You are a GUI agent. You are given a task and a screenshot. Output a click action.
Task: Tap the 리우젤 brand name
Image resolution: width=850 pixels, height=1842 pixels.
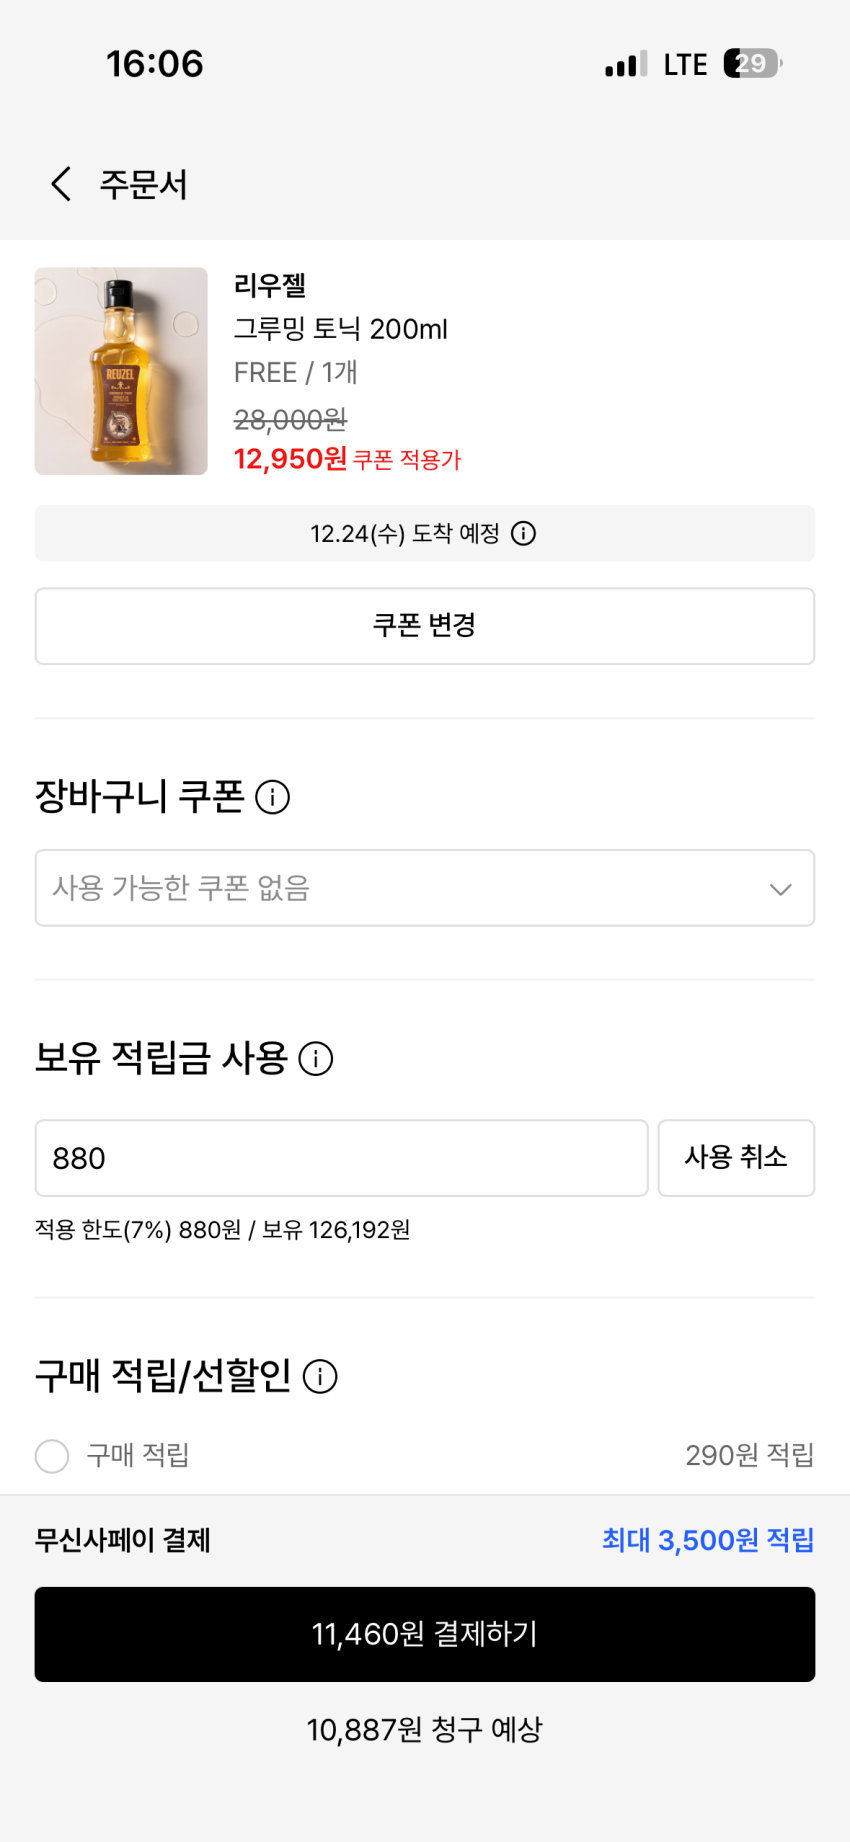pos(270,286)
